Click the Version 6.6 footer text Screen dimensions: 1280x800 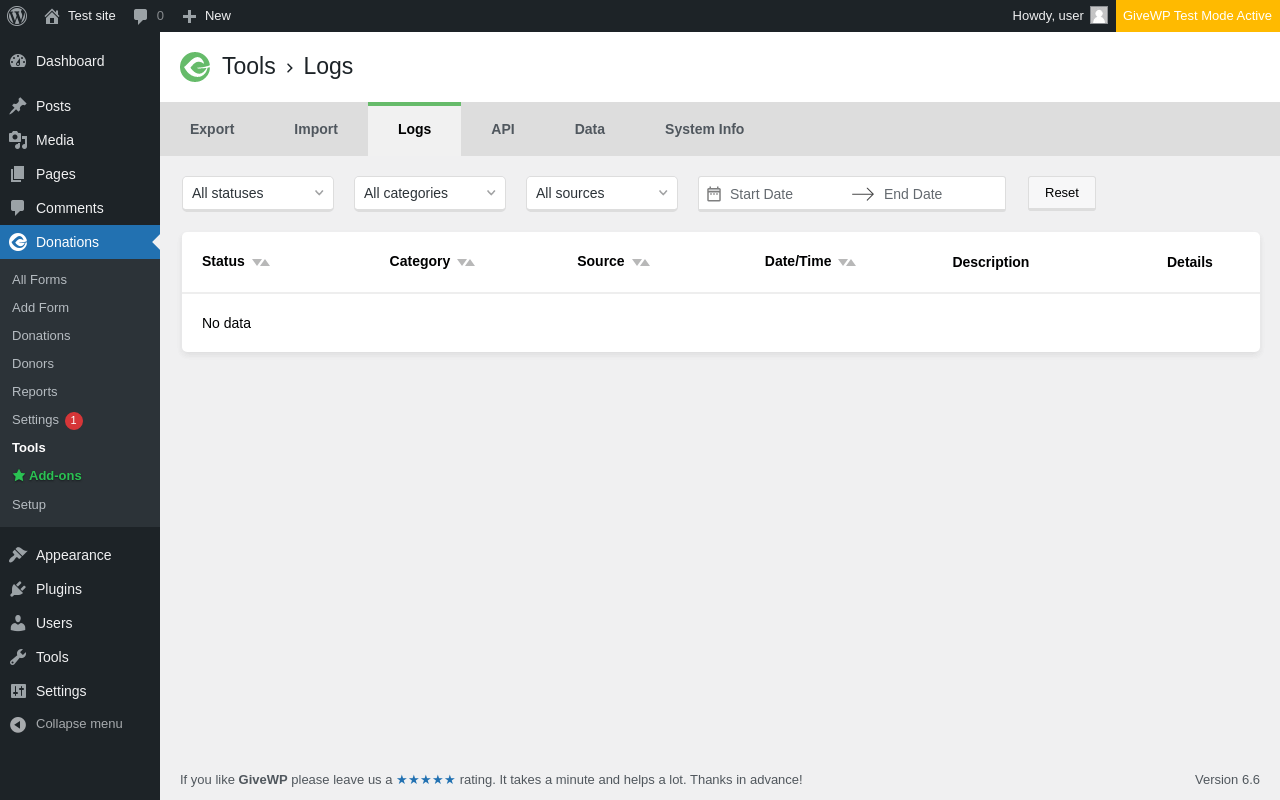[x=1227, y=779]
